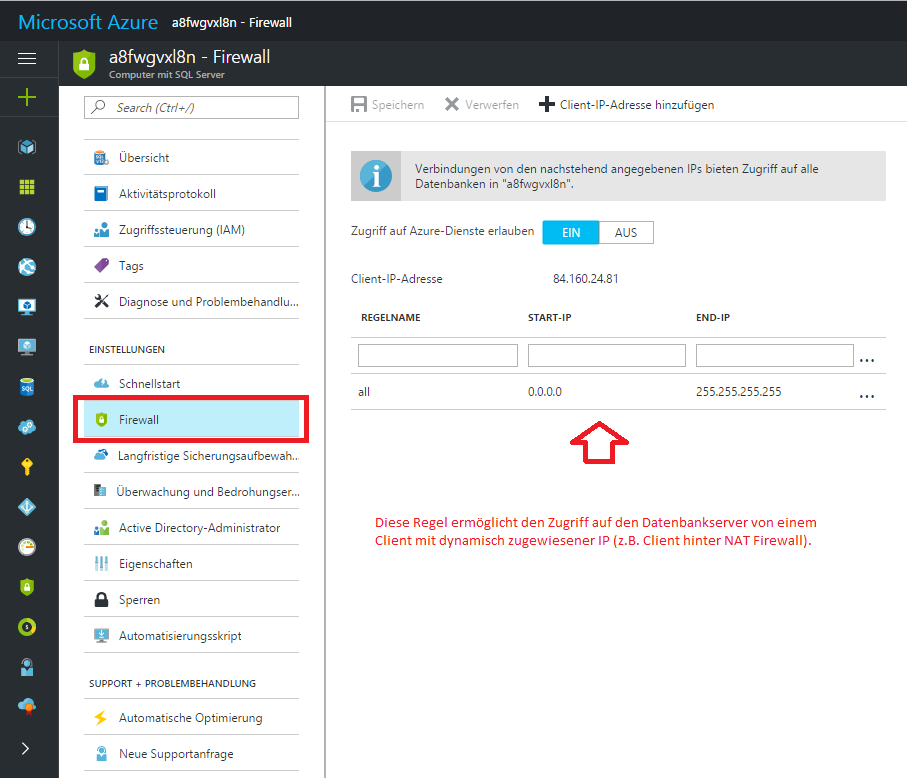Open the gray monitor sidebar icon
This screenshot has height=778, width=907.
[x=27, y=346]
